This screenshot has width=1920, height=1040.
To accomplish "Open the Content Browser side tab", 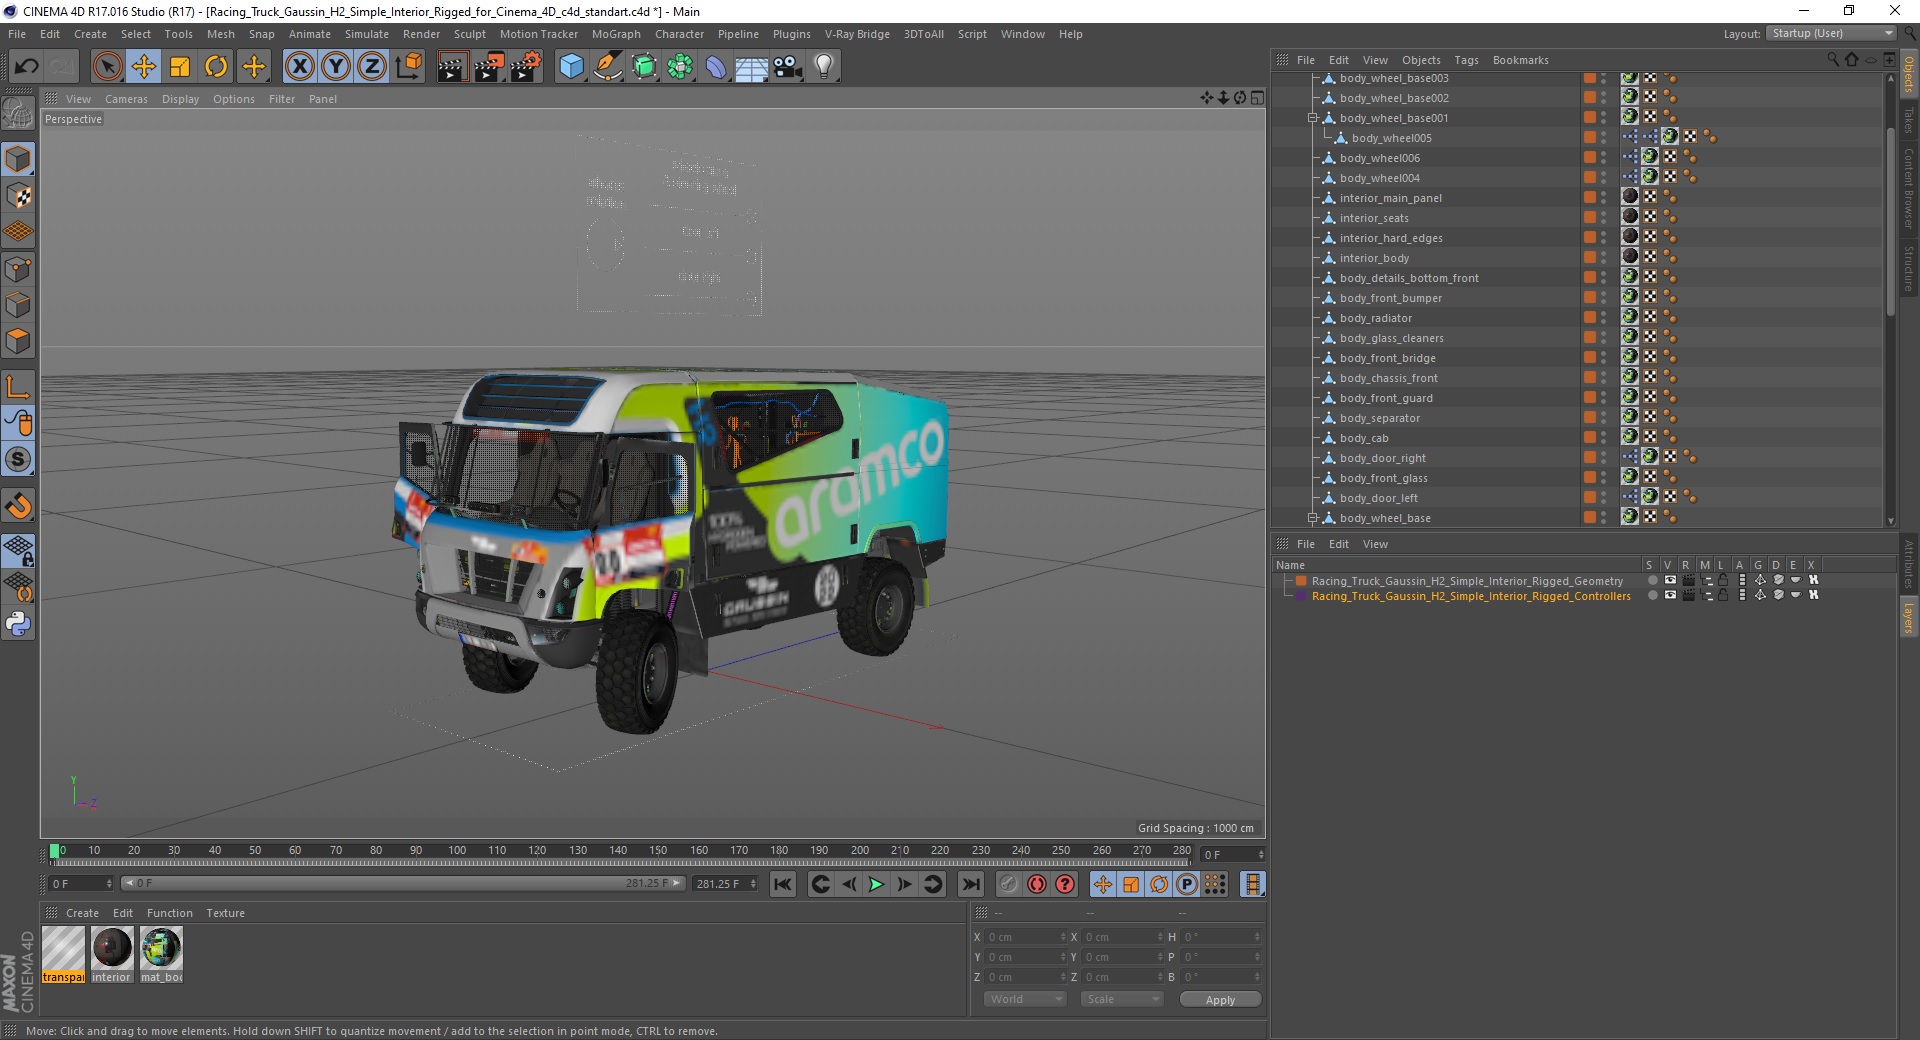I will (1909, 189).
